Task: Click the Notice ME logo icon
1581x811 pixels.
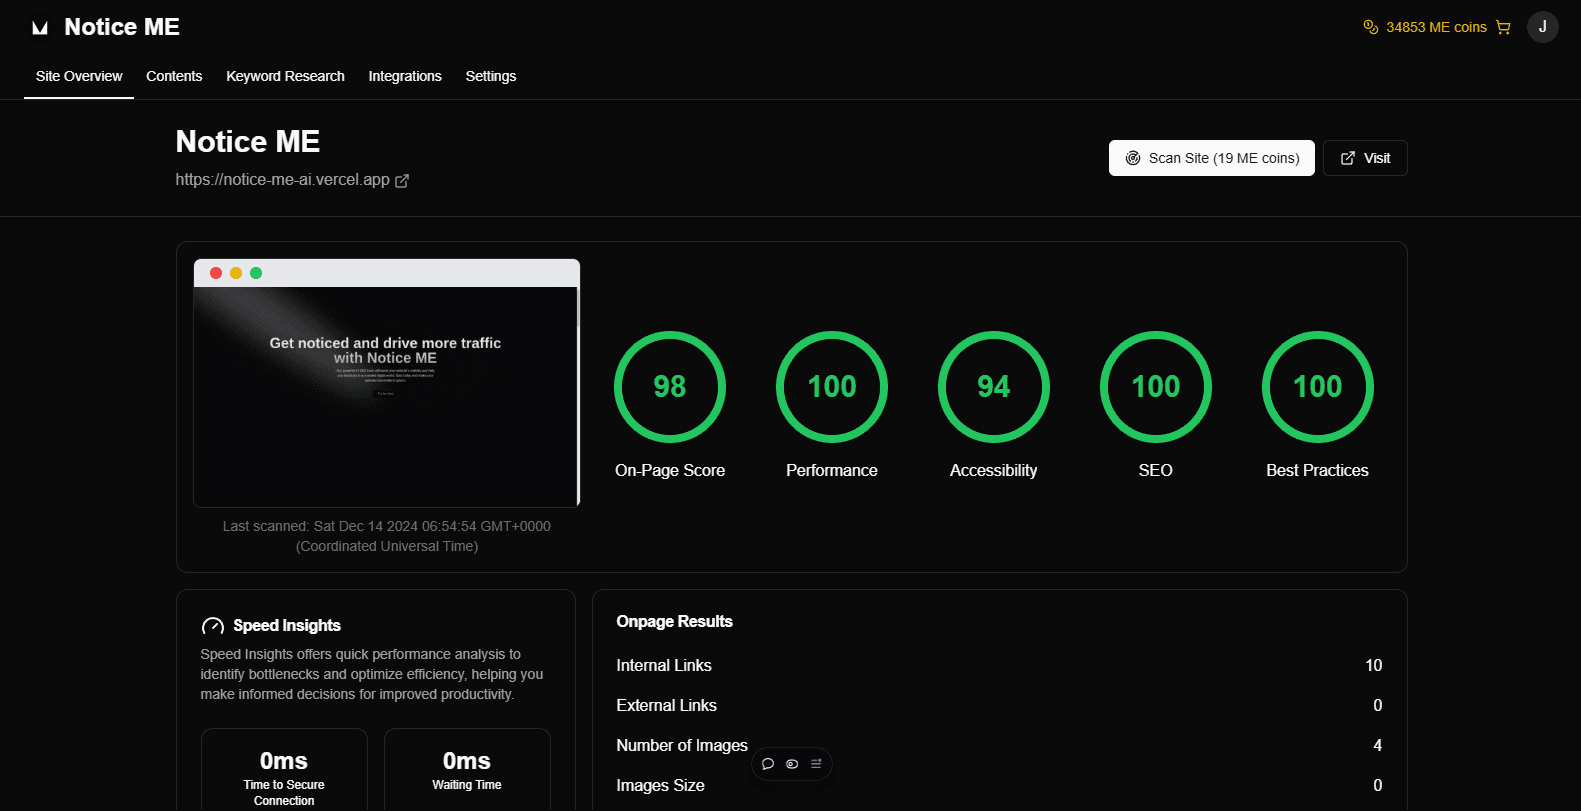Action: (40, 28)
